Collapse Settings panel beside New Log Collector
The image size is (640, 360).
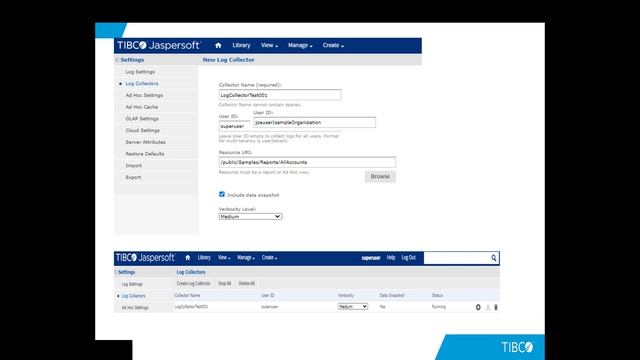point(117,60)
